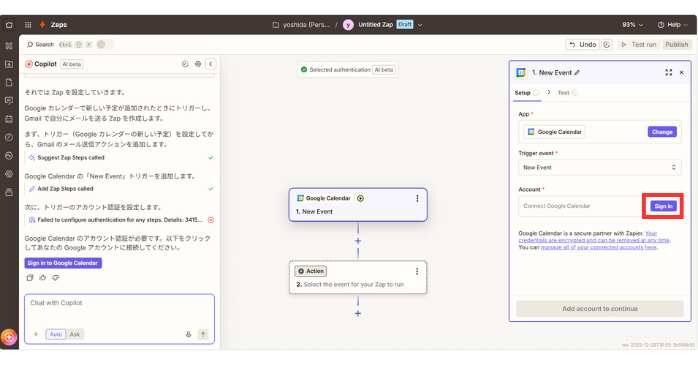Rename step with pencil icon by New Event
The height and width of the screenshot is (365, 698).
pos(577,73)
